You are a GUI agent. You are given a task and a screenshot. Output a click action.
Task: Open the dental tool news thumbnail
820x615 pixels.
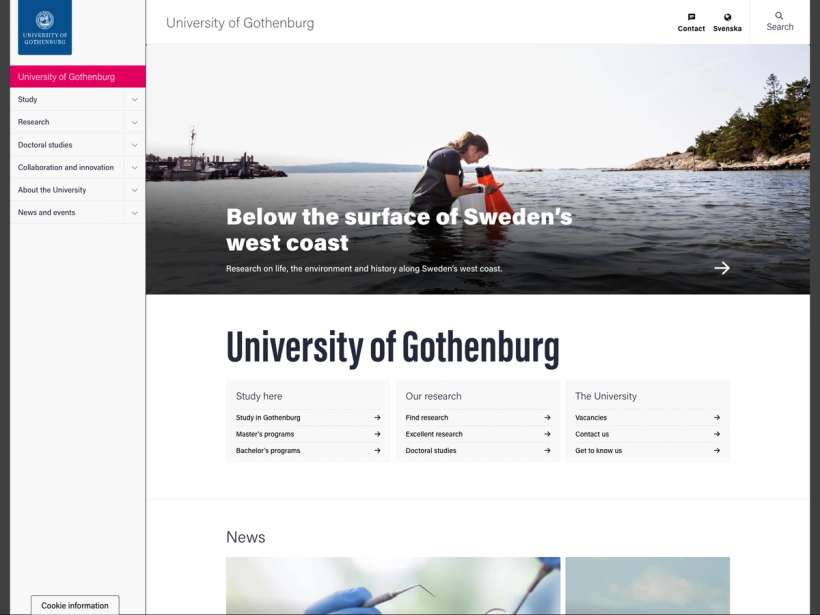coord(393,586)
